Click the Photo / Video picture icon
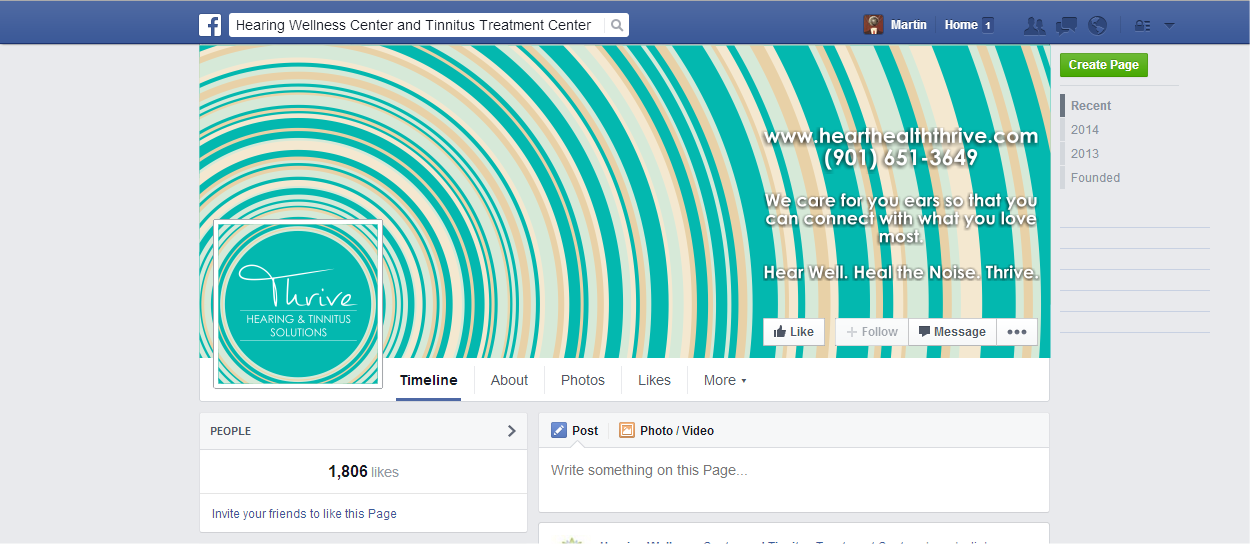 pyautogui.click(x=627, y=431)
